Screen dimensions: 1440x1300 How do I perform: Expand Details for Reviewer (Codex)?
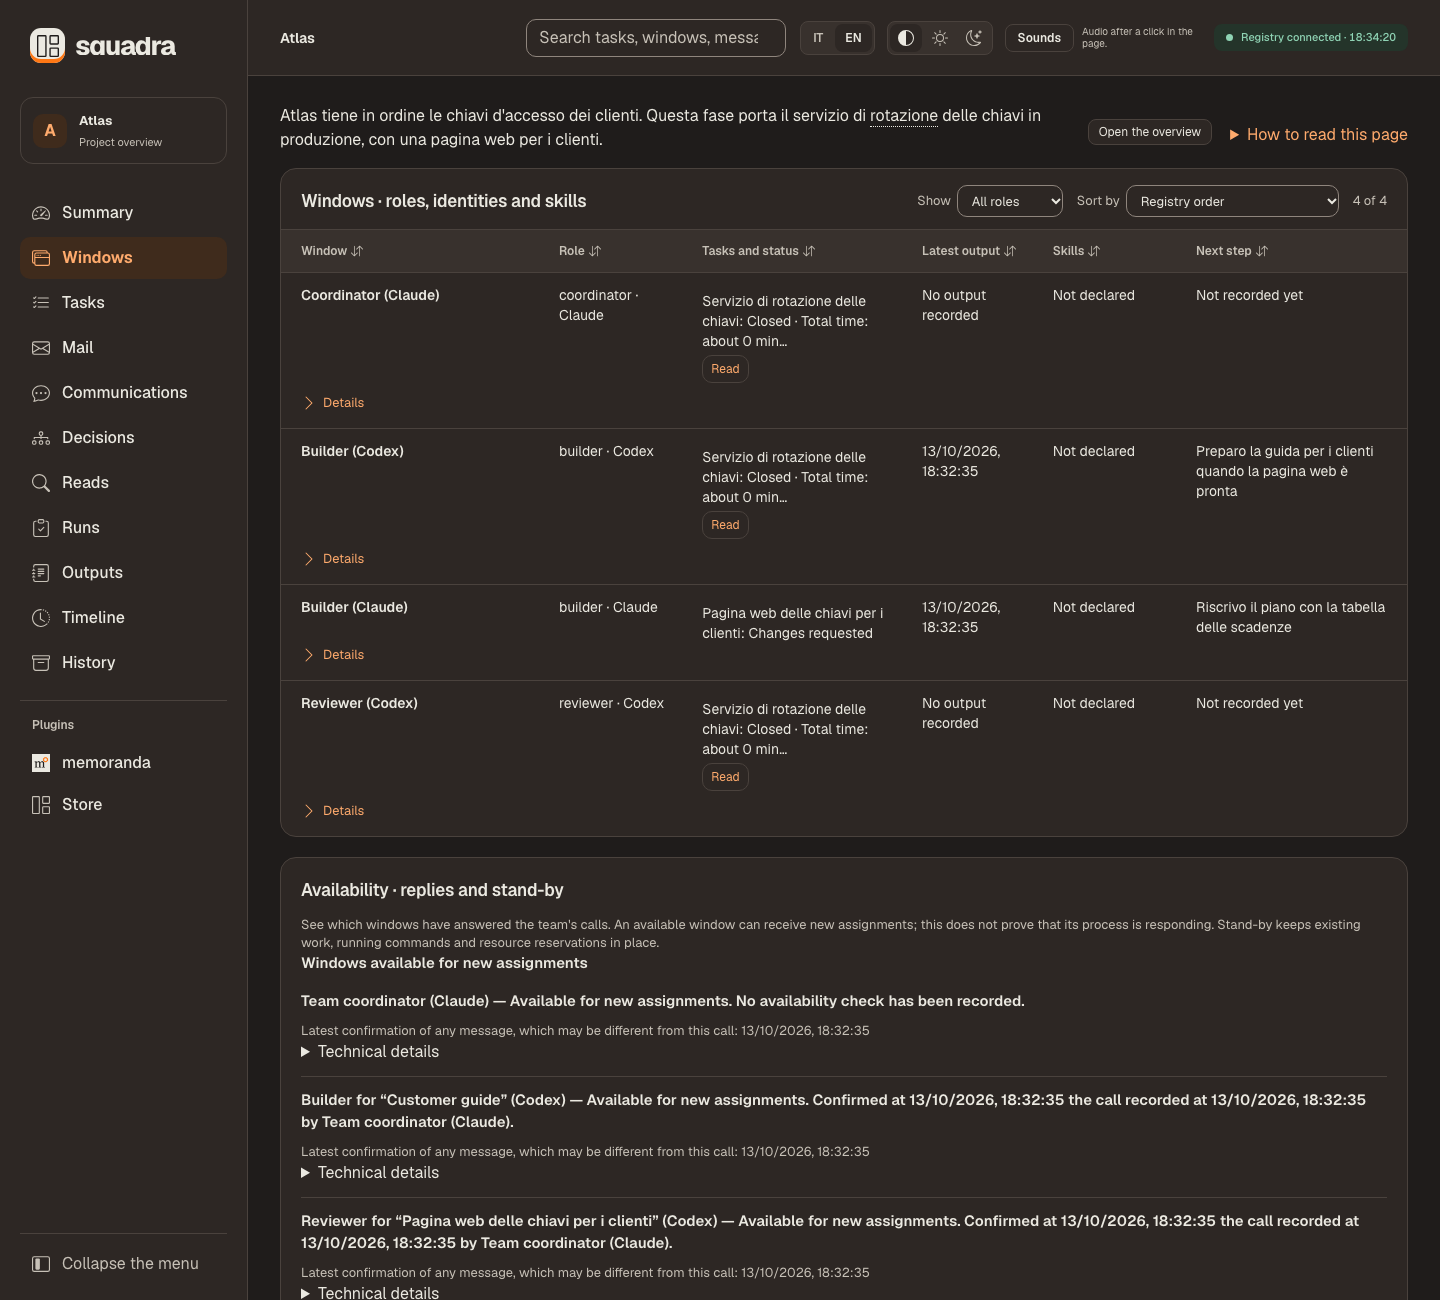[x=334, y=811]
